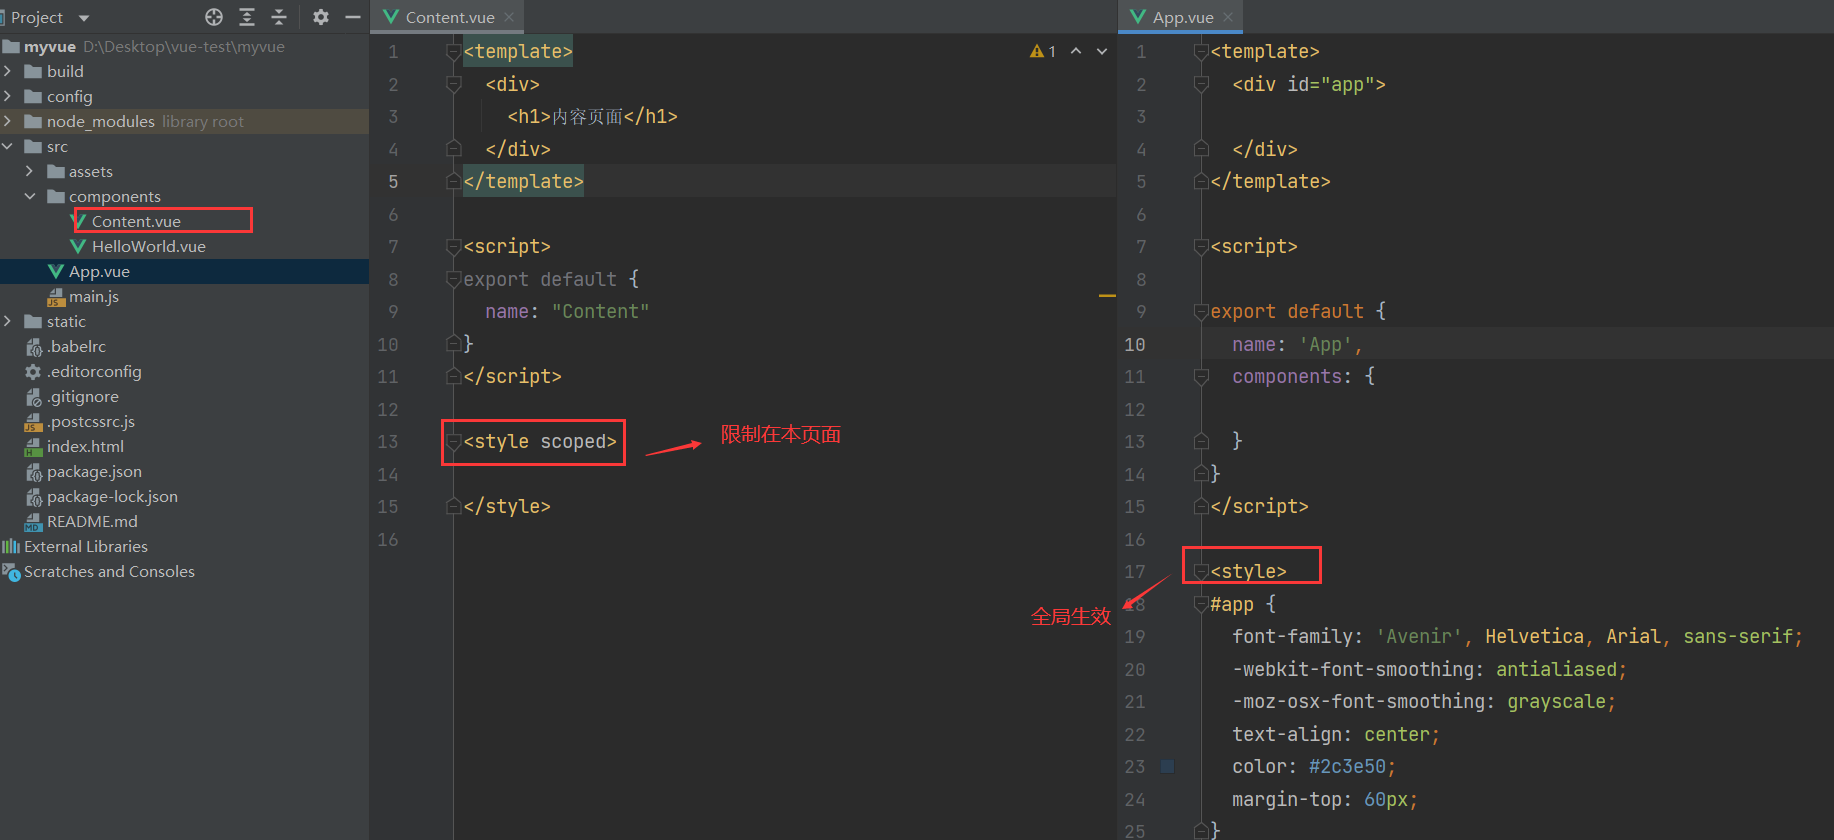Screen dimensions: 1834x840
Task: Select .editorconfig file in the tree
Action: point(94,371)
